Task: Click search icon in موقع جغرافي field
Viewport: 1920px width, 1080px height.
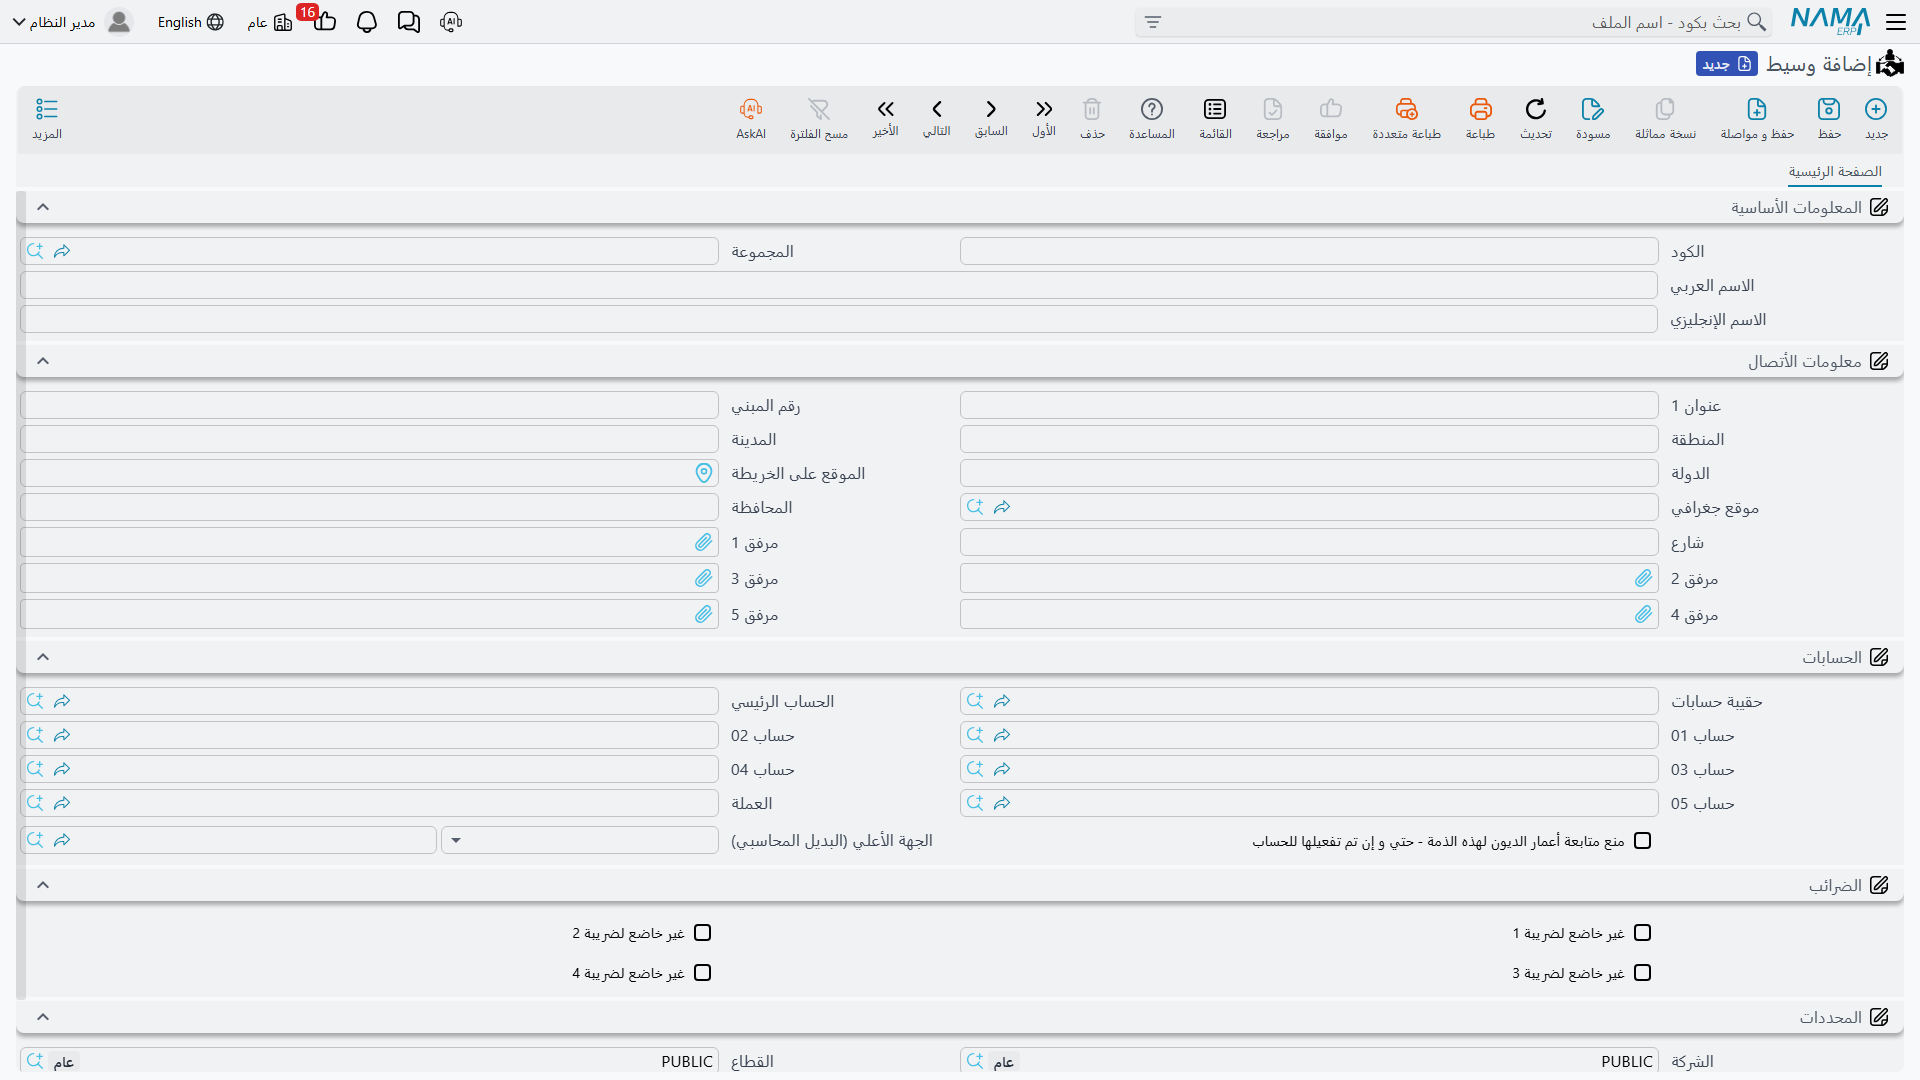Action: click(975, 507)
